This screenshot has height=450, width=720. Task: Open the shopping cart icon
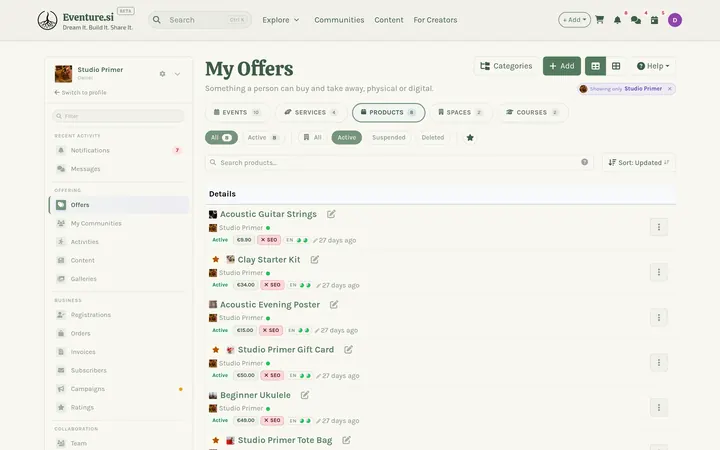pos(599,20)
